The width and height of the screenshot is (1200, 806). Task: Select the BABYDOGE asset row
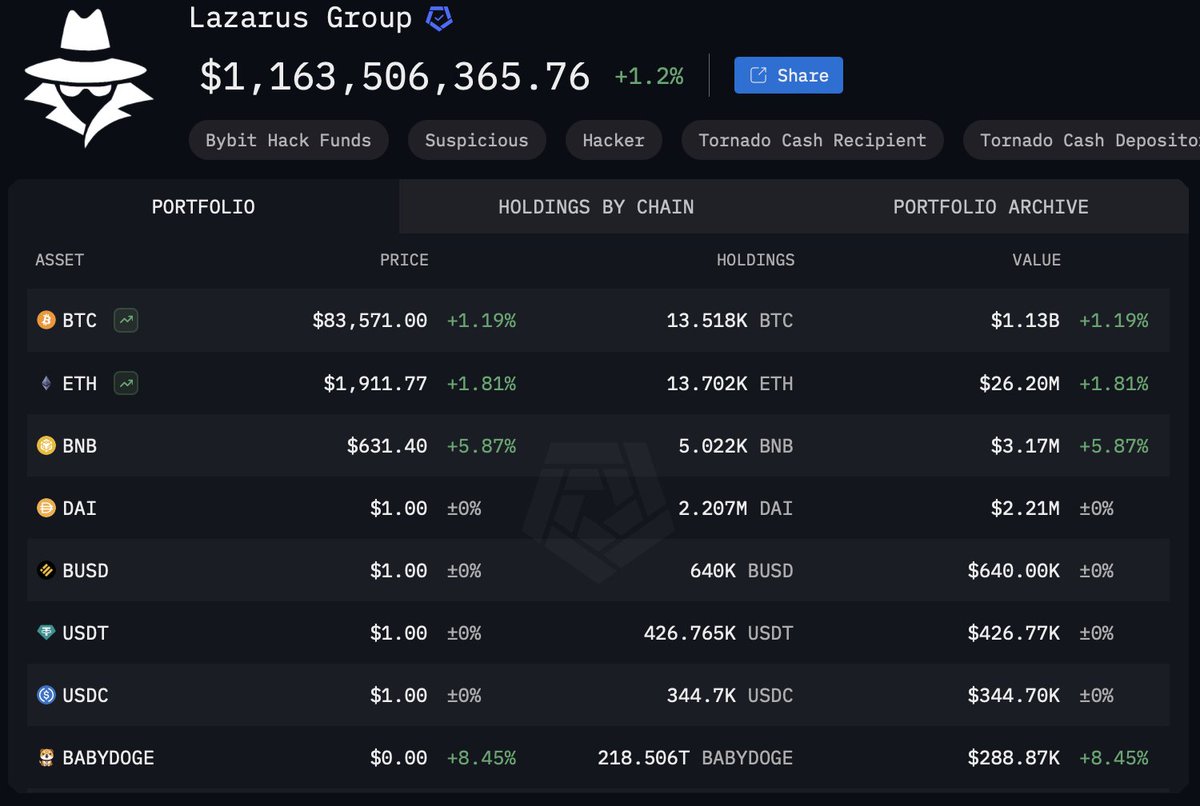tap(600, 757)
